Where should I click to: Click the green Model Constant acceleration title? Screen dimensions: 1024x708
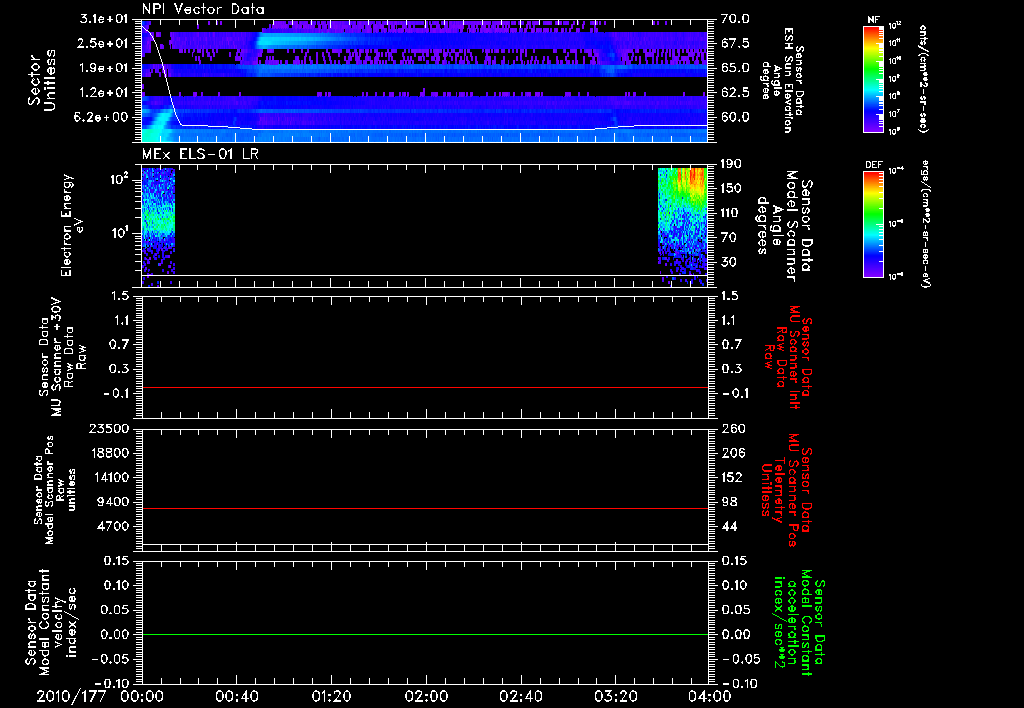pos(798,622)
